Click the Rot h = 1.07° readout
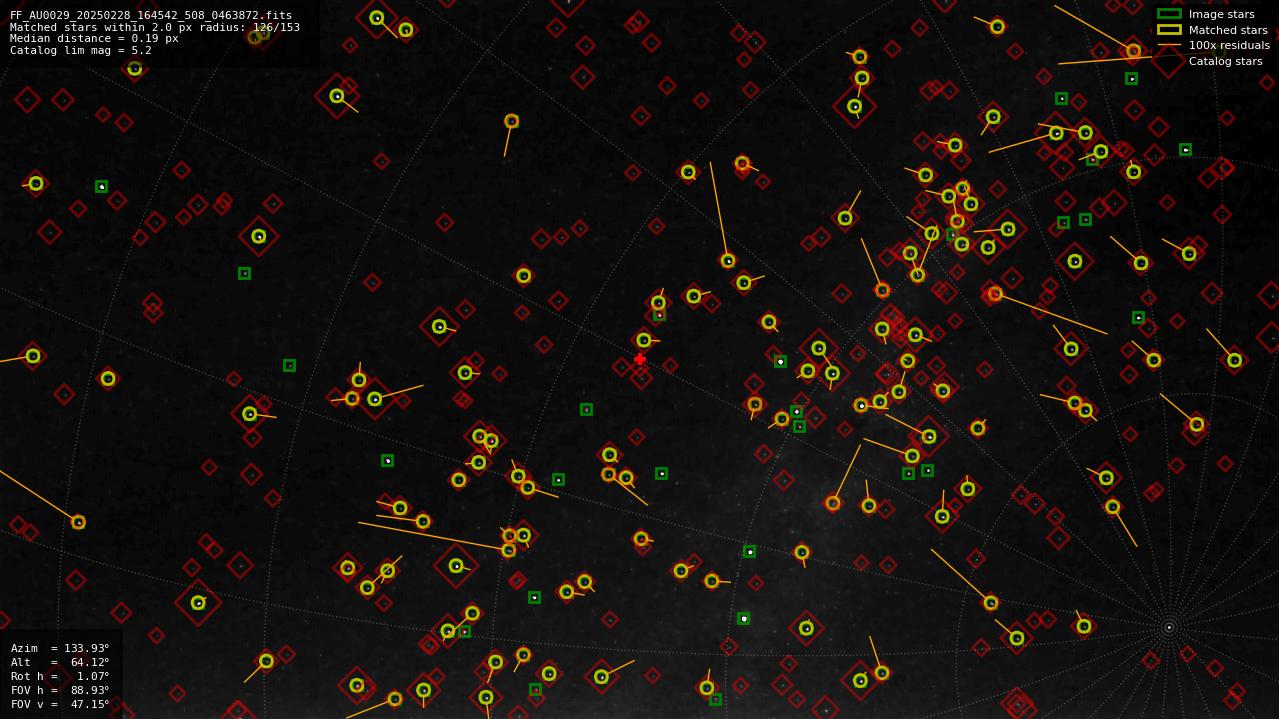The height and width of the screenshot is (719, 1279). 60,676
